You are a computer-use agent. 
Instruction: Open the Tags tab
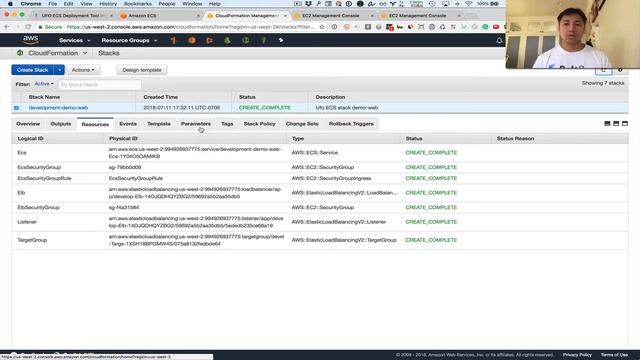tap(227, 124)
